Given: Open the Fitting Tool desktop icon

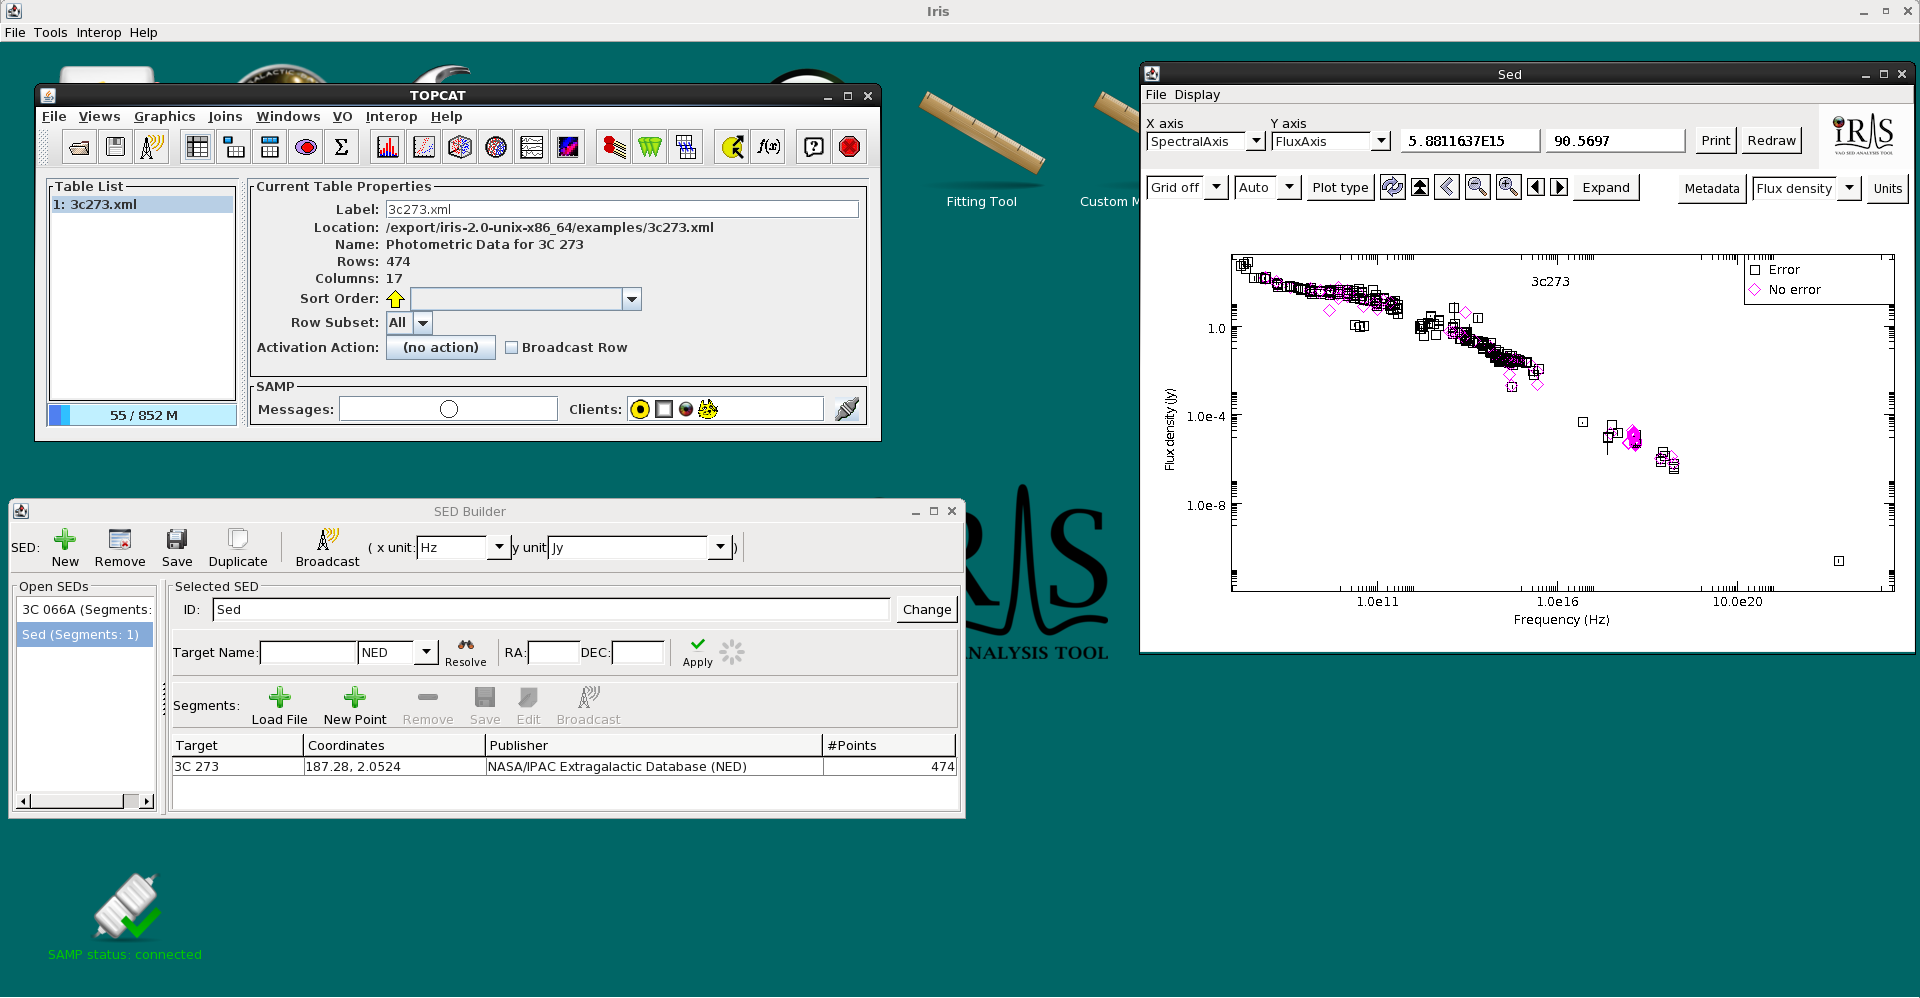Looking at the screenshot, I should [x=981, y=148].
